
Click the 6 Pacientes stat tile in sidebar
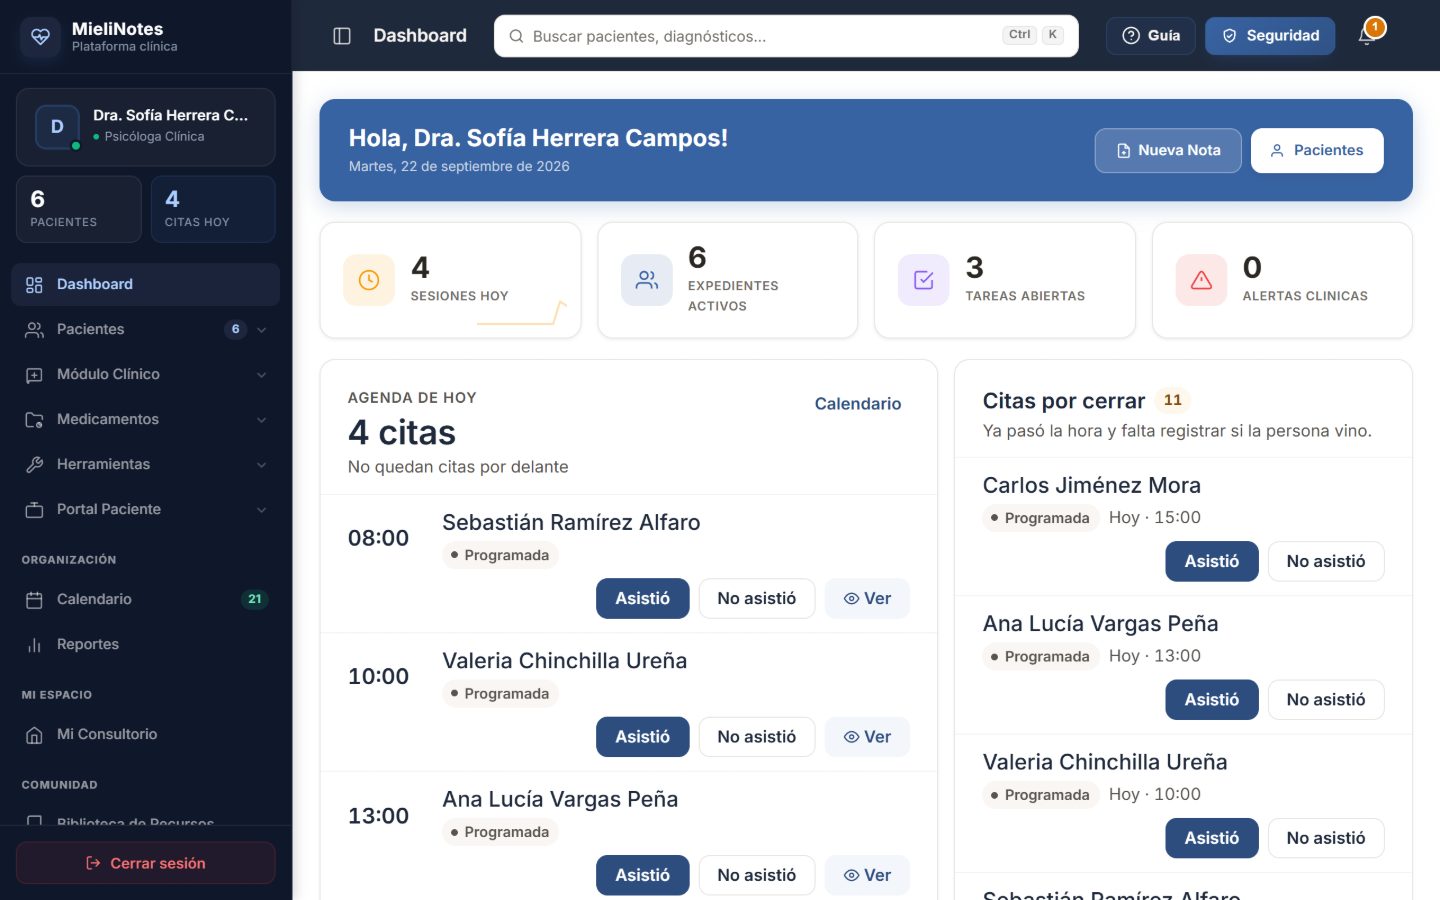tap(79, 209)
